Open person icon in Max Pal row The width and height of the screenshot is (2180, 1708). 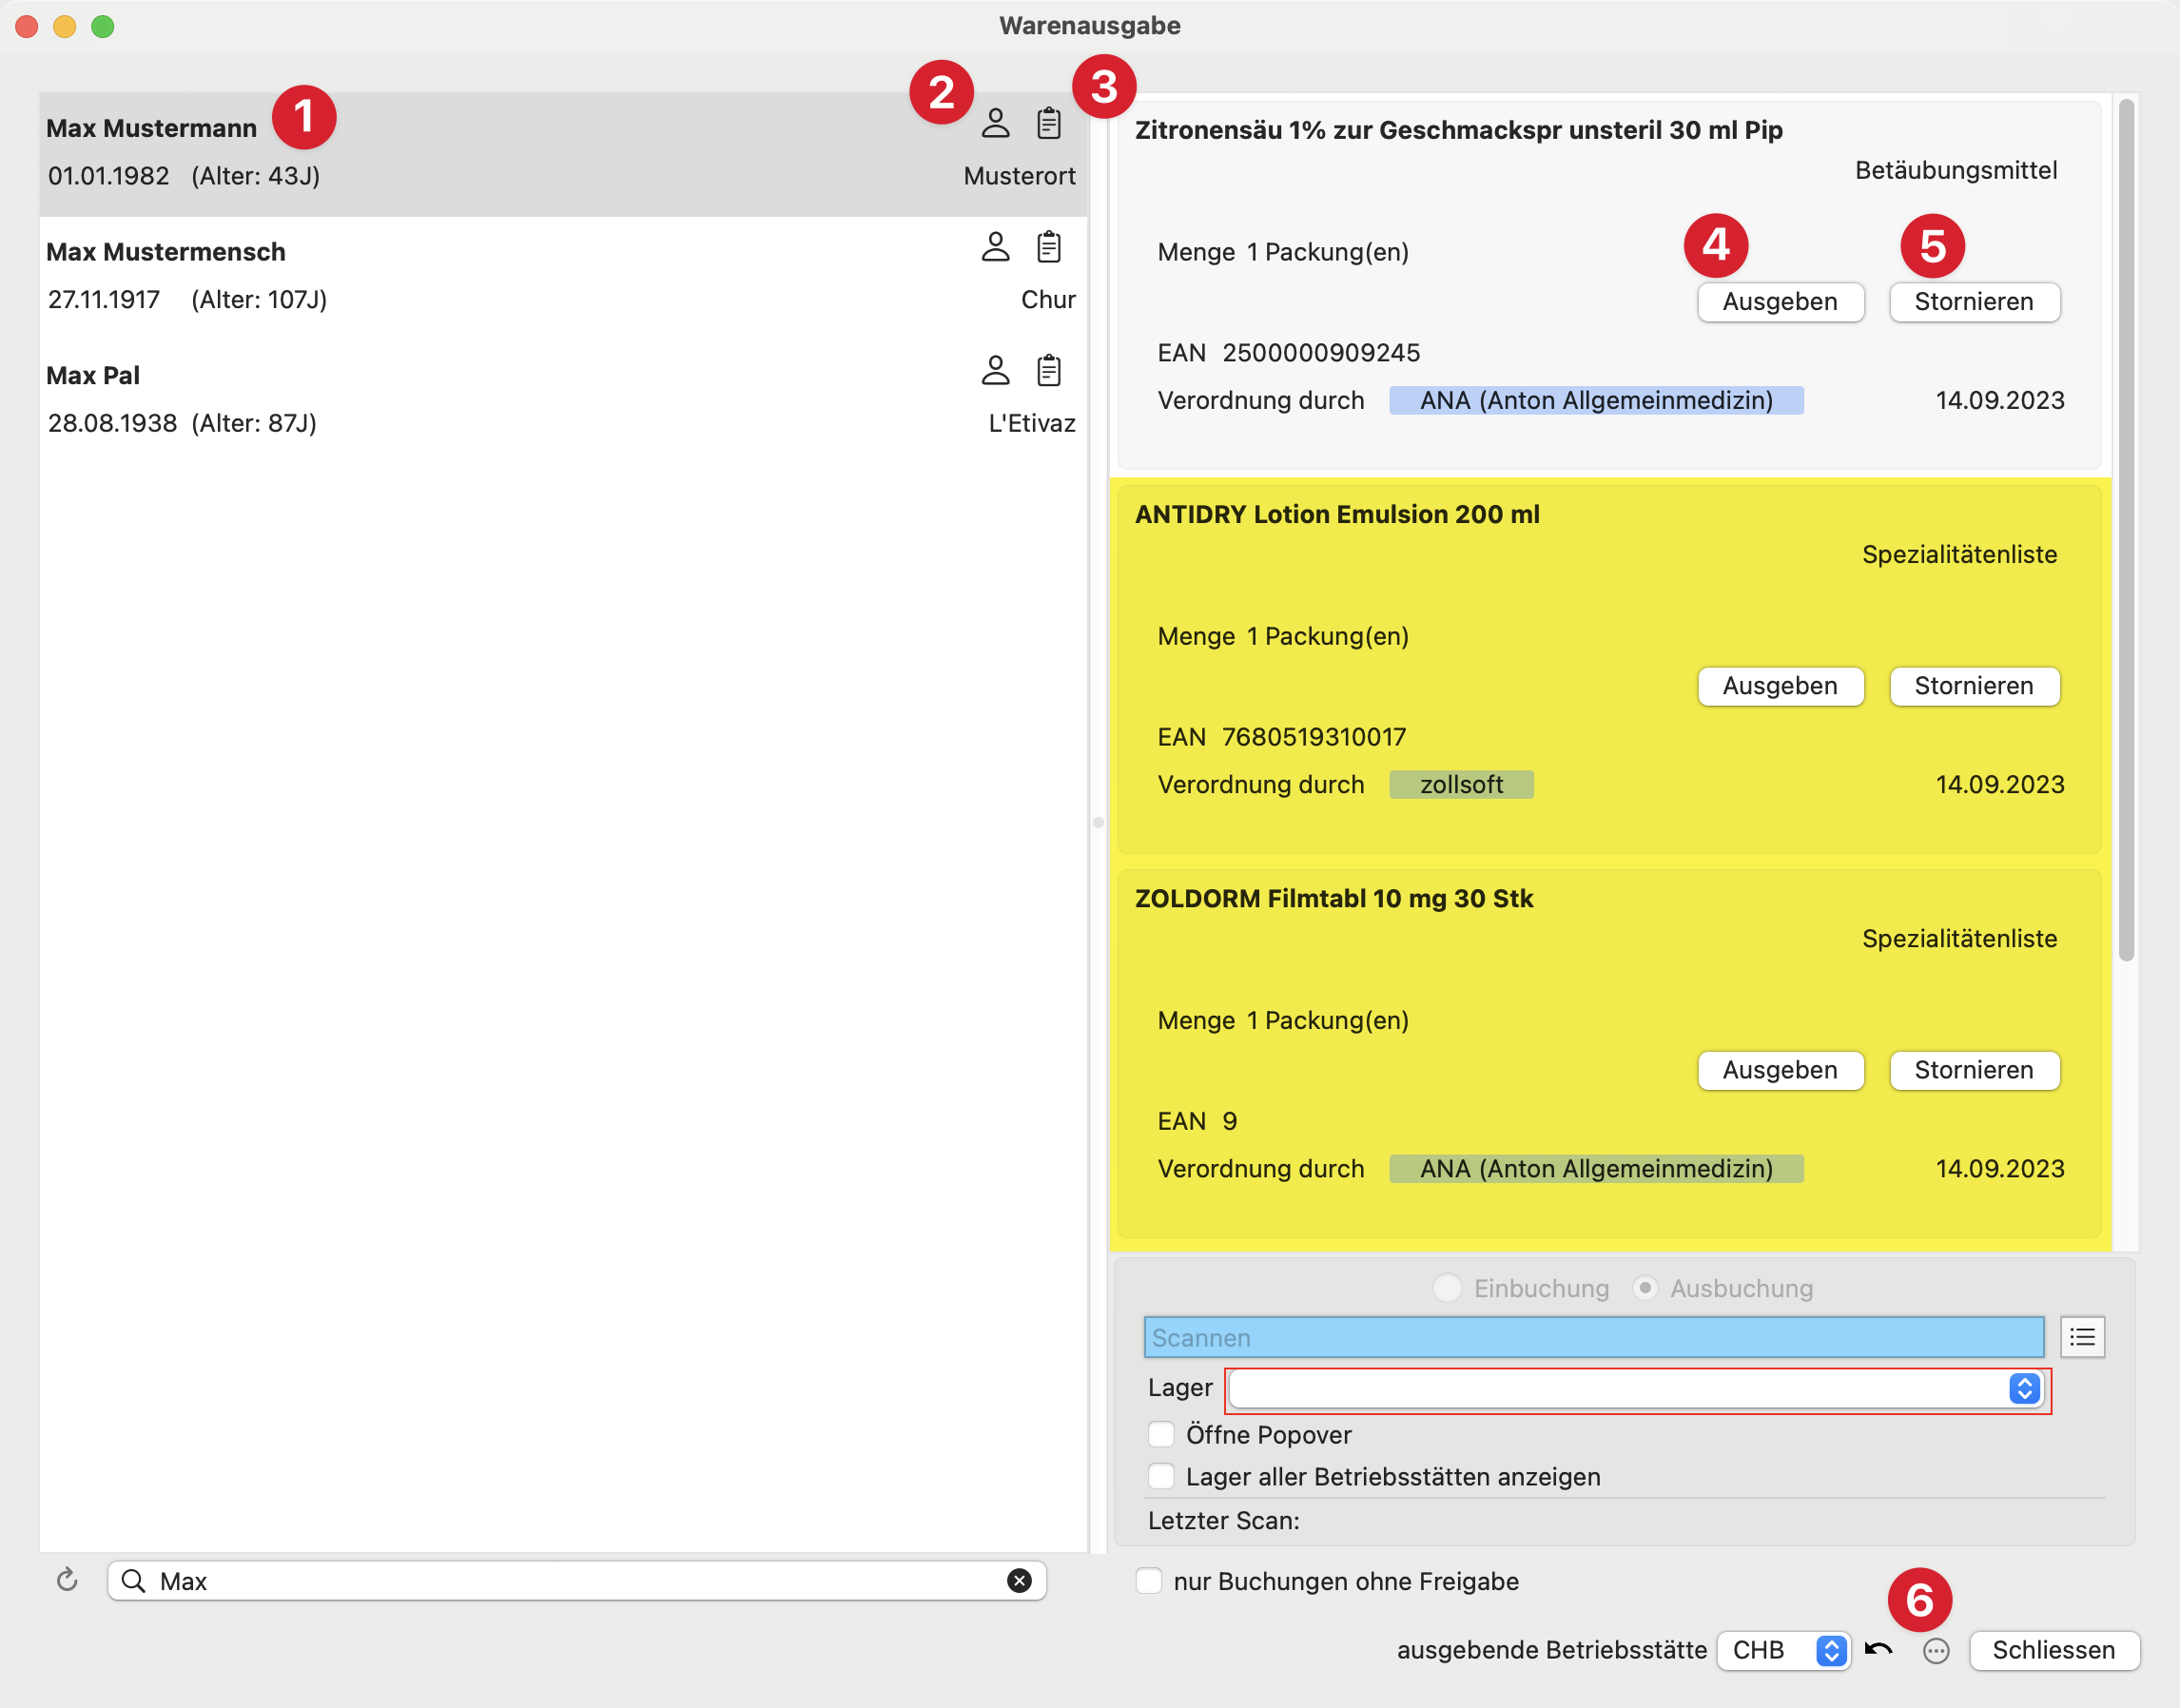pyautogui.click(x=995, y=371)
